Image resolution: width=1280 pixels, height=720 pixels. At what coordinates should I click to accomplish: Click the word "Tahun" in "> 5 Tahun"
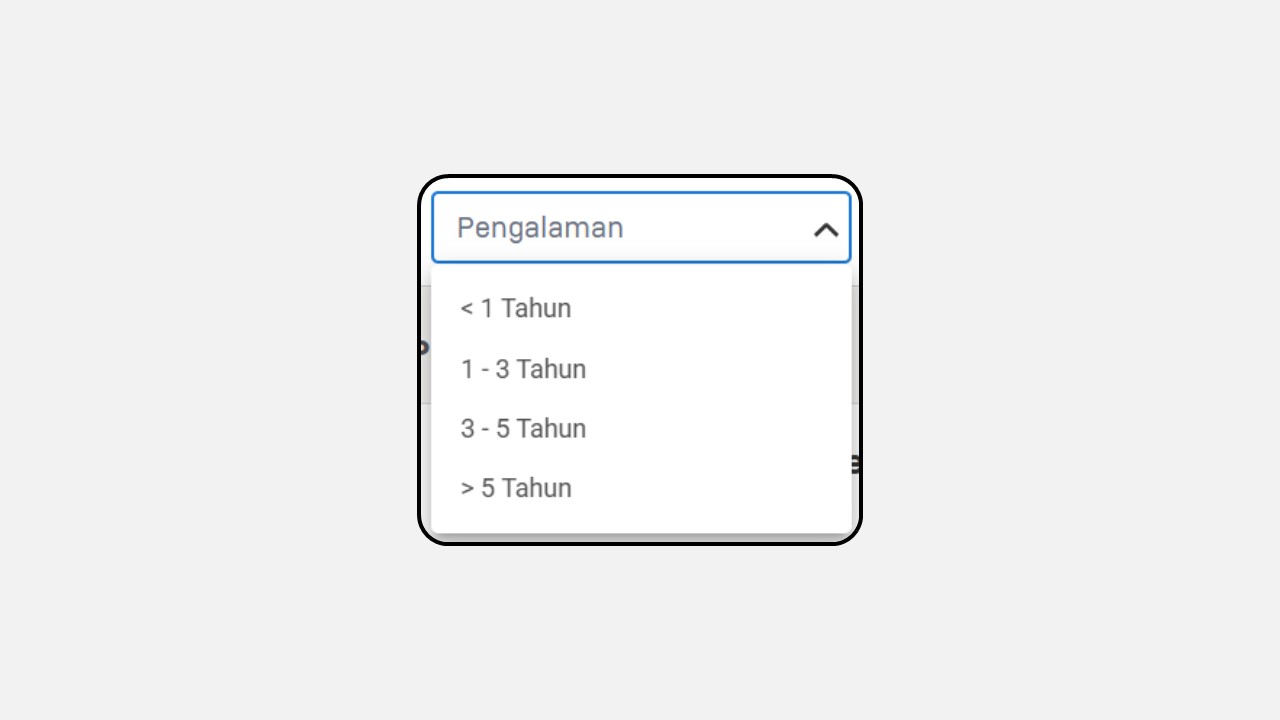(x=537, y=488)
